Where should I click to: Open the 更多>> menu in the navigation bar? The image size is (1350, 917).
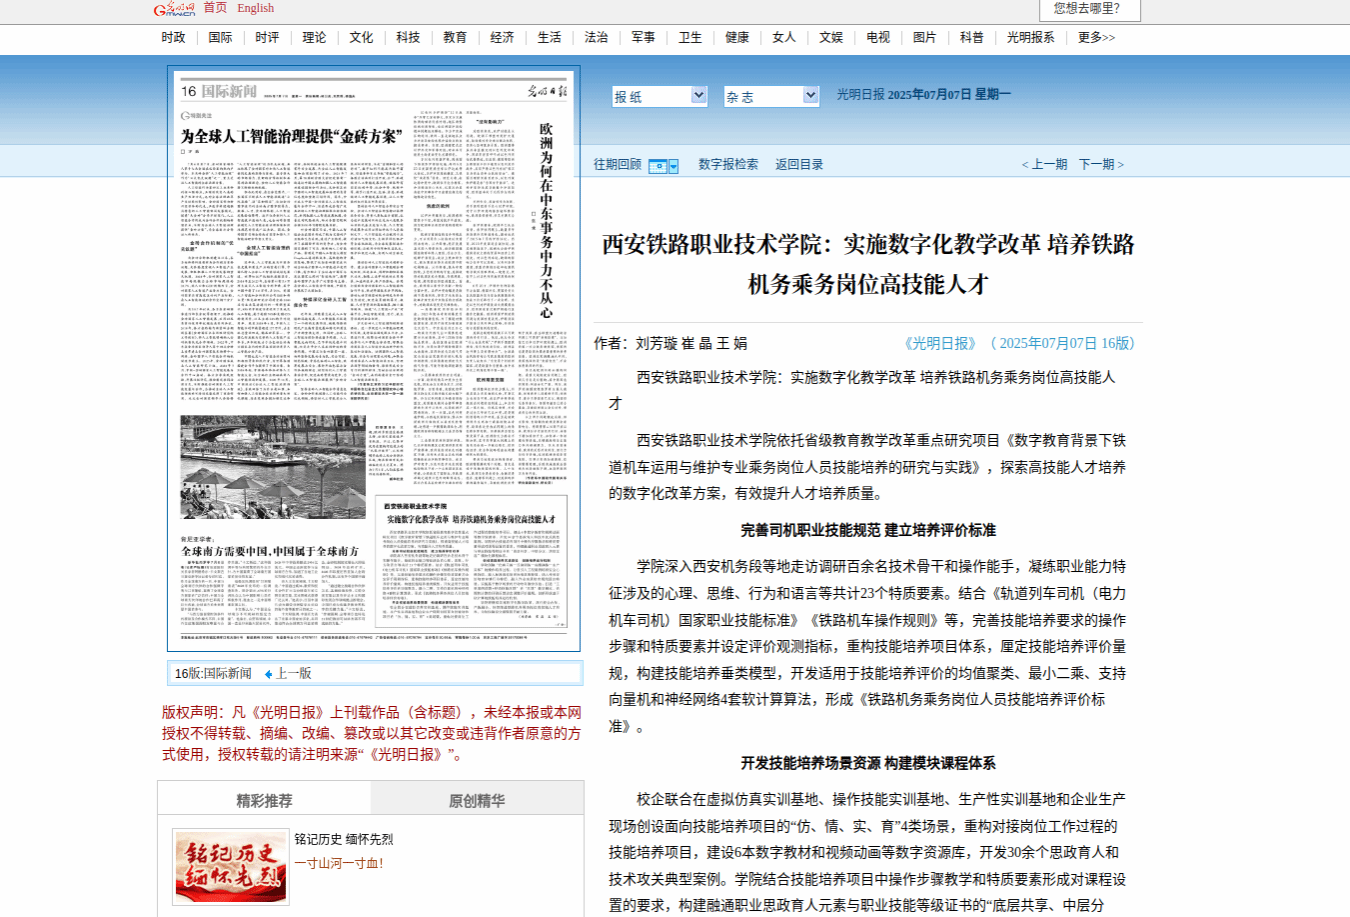(1096, 38)
